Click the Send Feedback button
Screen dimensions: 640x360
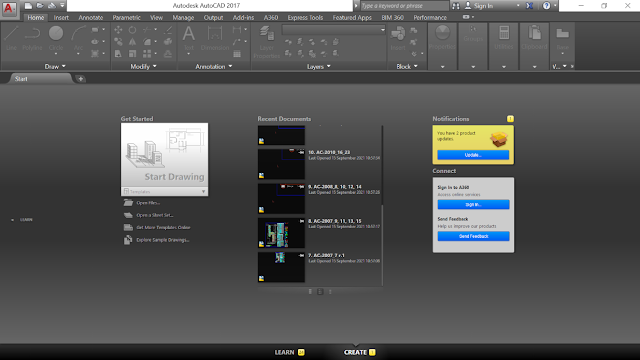coord(473,236)
